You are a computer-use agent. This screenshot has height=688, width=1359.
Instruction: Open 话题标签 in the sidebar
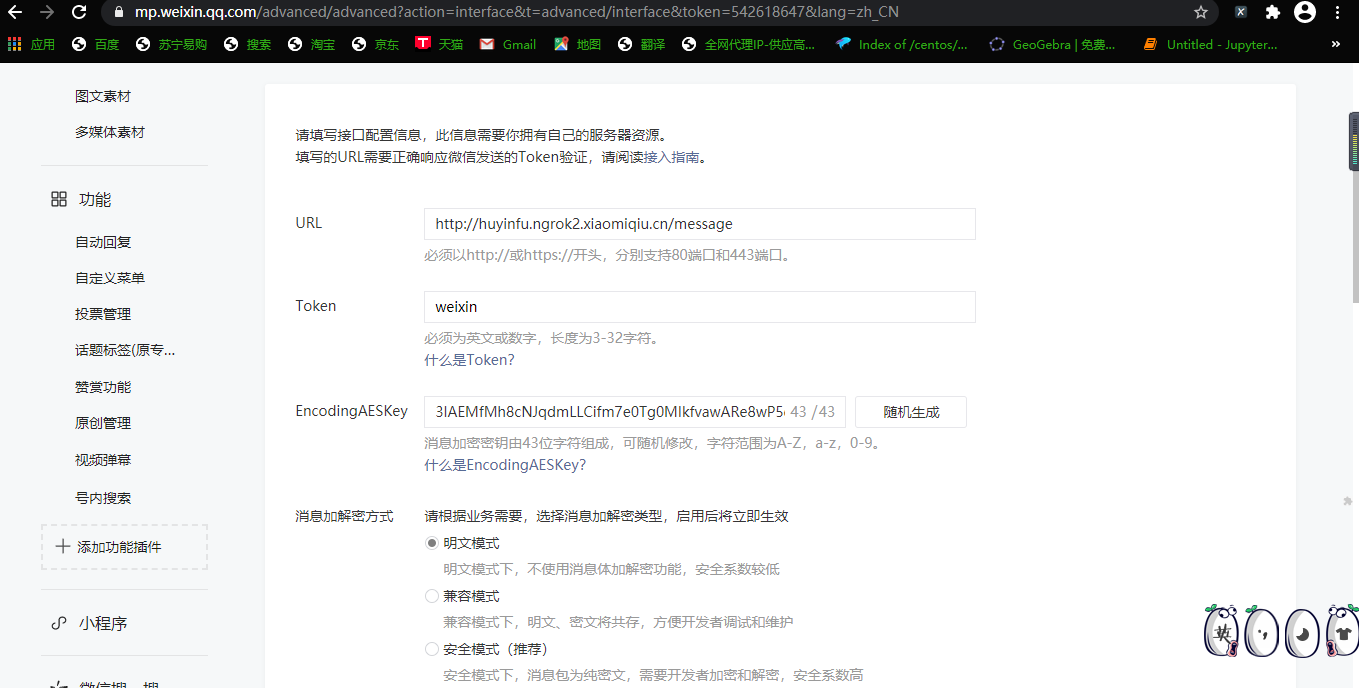point(125,350)
